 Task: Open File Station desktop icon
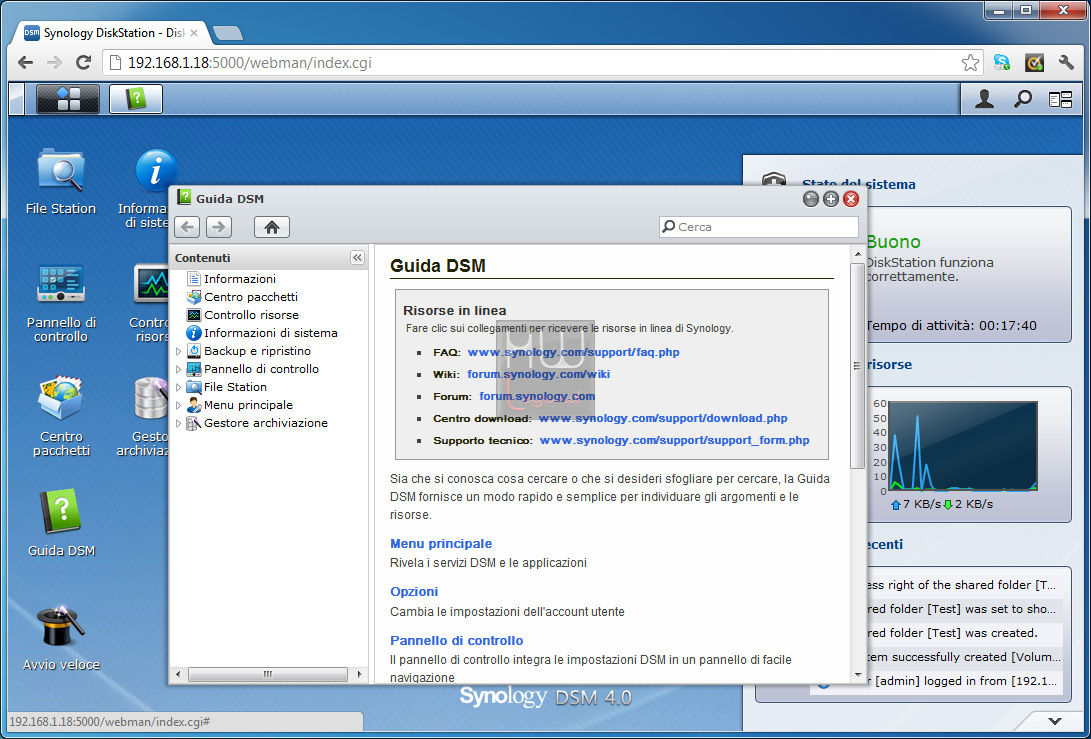click(x=61, y=182)
